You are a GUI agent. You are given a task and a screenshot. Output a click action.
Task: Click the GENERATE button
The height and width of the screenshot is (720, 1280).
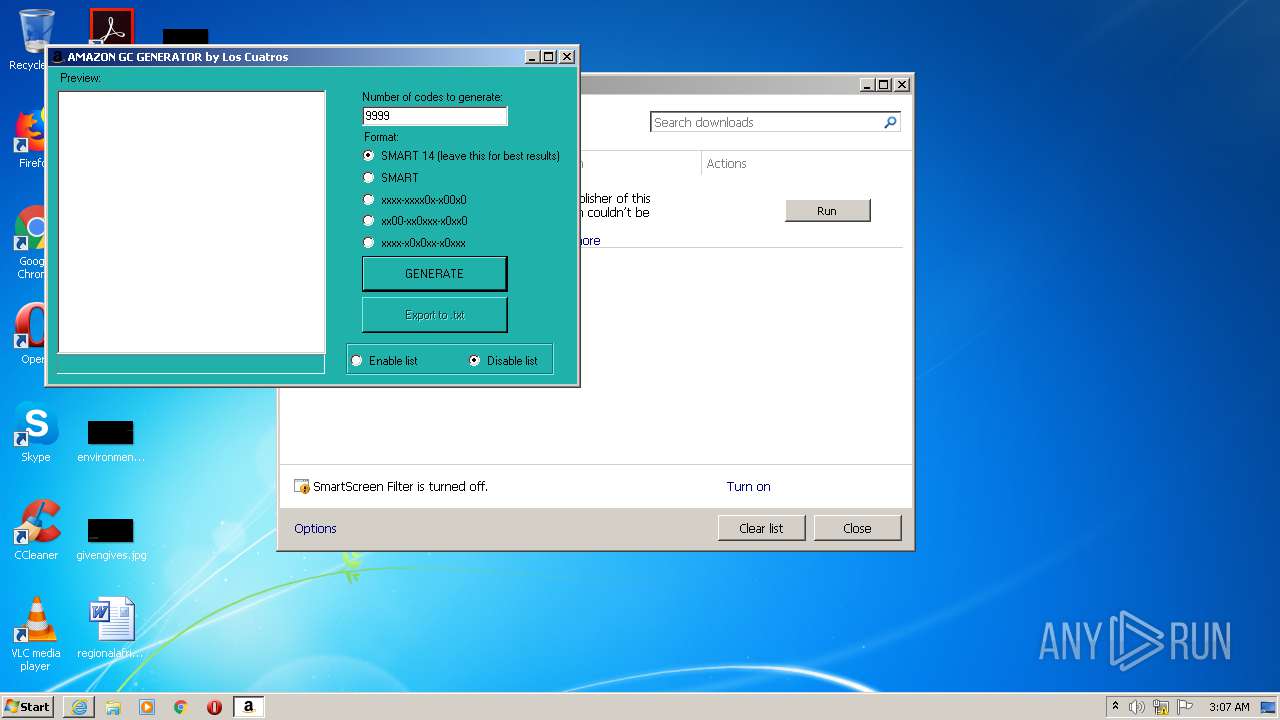434,274
